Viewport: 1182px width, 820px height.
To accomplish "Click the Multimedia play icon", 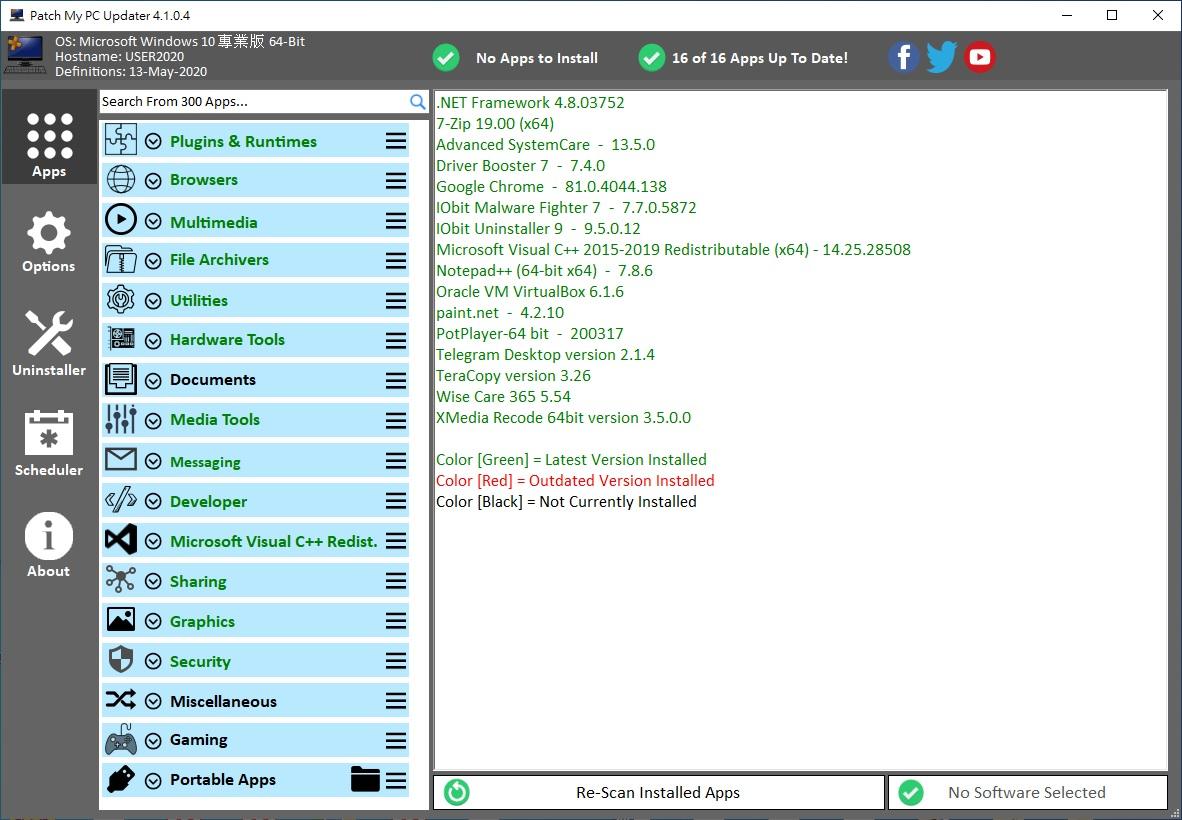I will coord(121,220).
